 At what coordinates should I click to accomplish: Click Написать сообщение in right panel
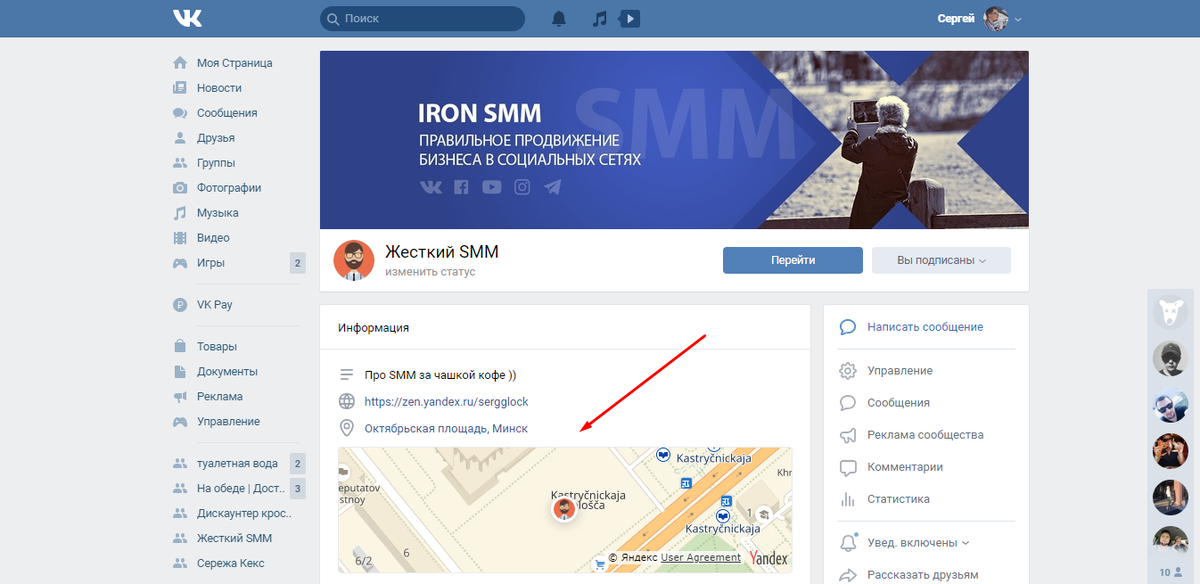(925, 327)
